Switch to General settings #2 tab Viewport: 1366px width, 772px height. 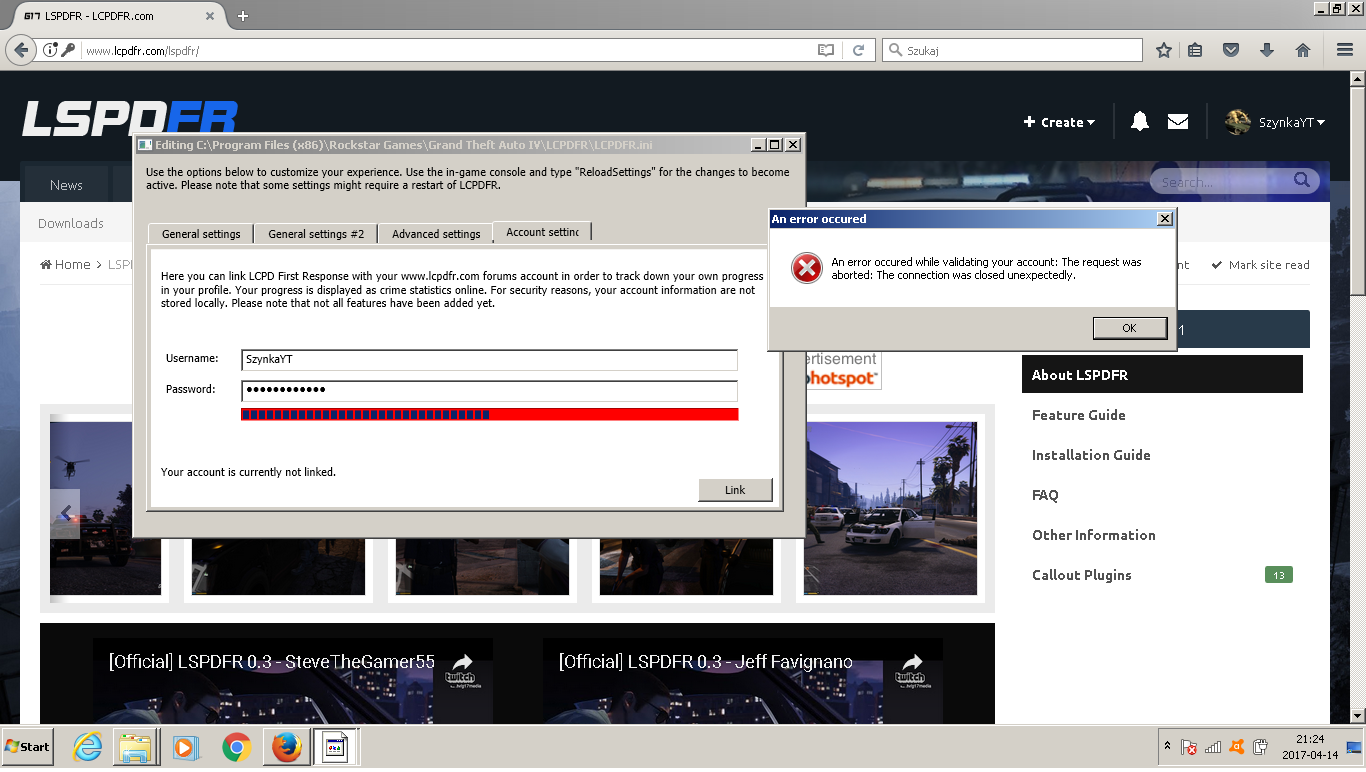tap(316, 234)
